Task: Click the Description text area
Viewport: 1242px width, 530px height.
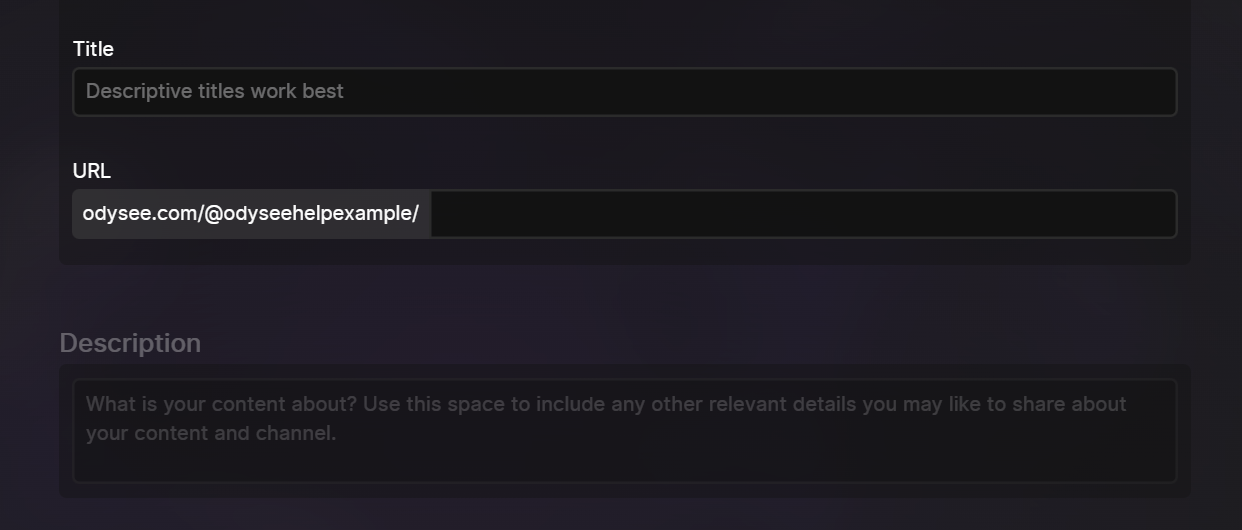Action: [625, 431]
